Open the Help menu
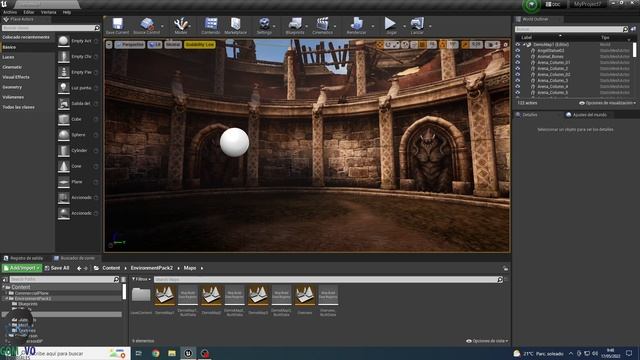 [x=67, y=12]
